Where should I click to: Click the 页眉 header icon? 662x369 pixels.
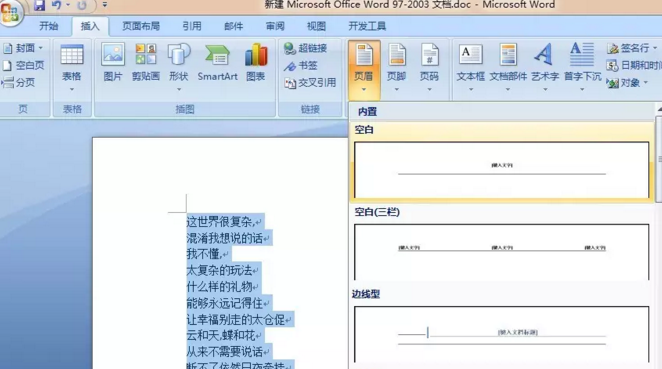pyautogui.click(x=364, y=55)
